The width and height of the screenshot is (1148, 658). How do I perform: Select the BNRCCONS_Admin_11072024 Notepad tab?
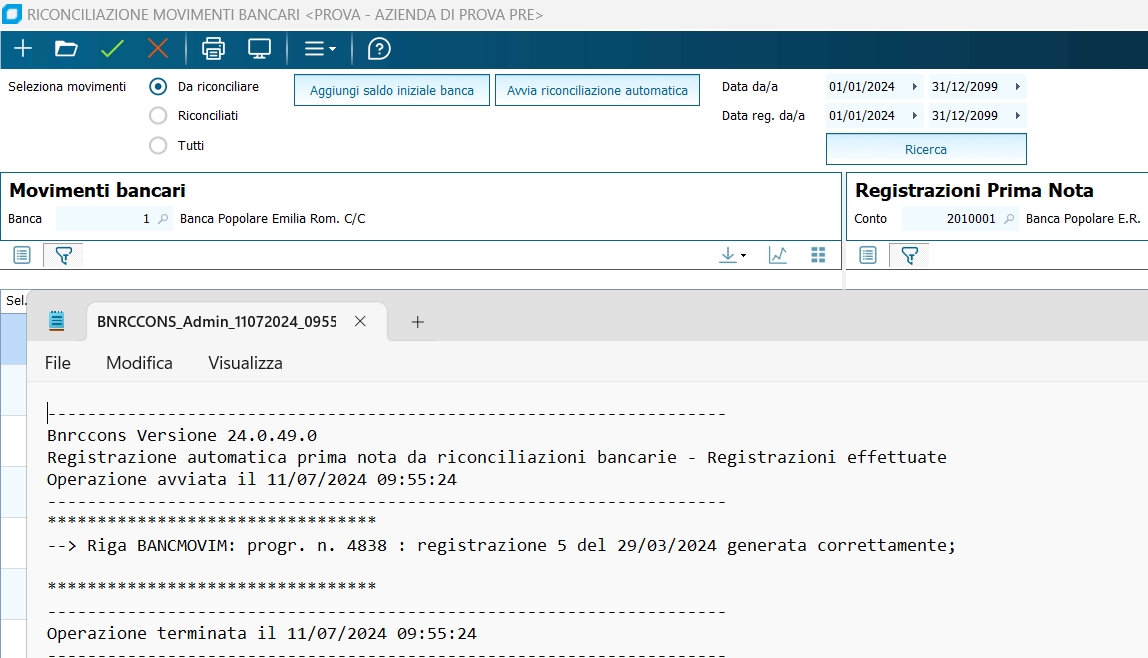pyautogui.click(x=217, y=322)
